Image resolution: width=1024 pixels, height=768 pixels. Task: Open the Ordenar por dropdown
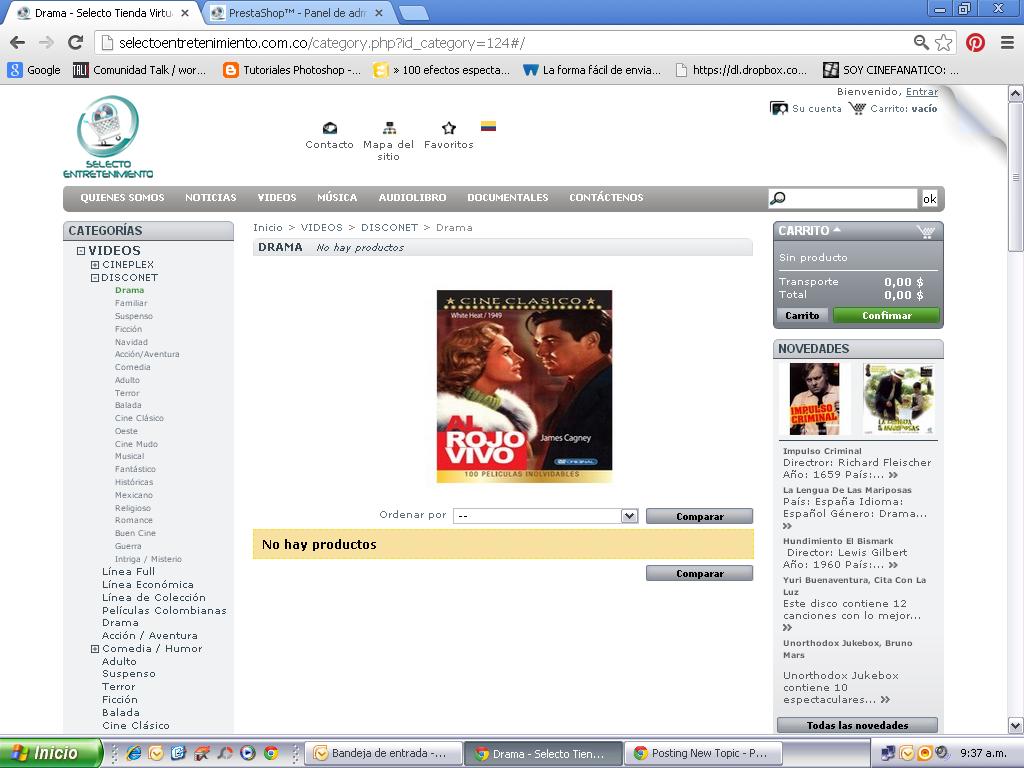545,516
